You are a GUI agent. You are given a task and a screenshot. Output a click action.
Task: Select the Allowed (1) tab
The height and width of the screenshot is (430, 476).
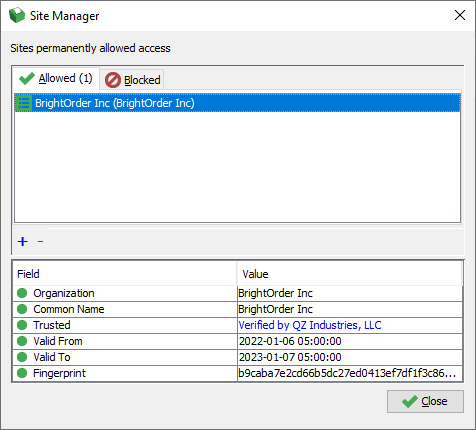tap(56, 79)
